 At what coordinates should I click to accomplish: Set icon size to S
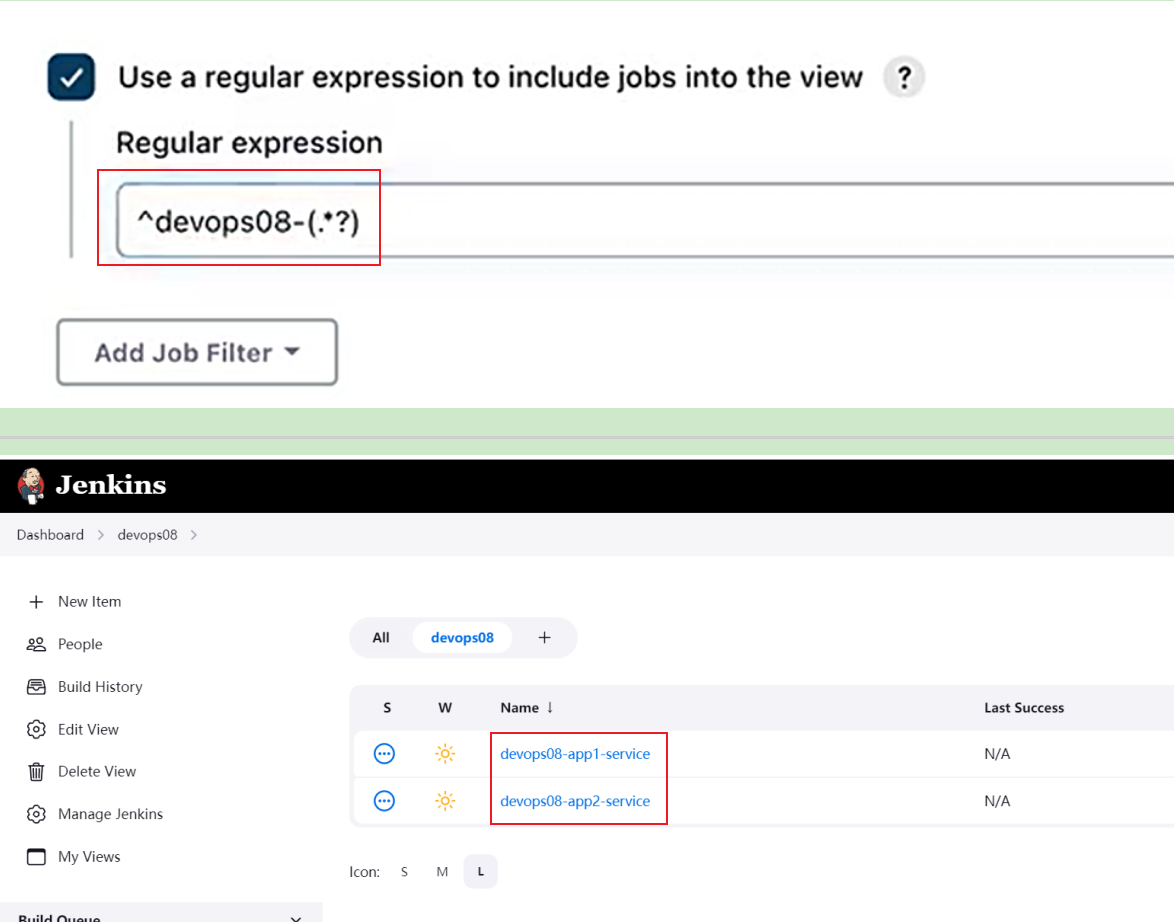(x=404, y=872)
